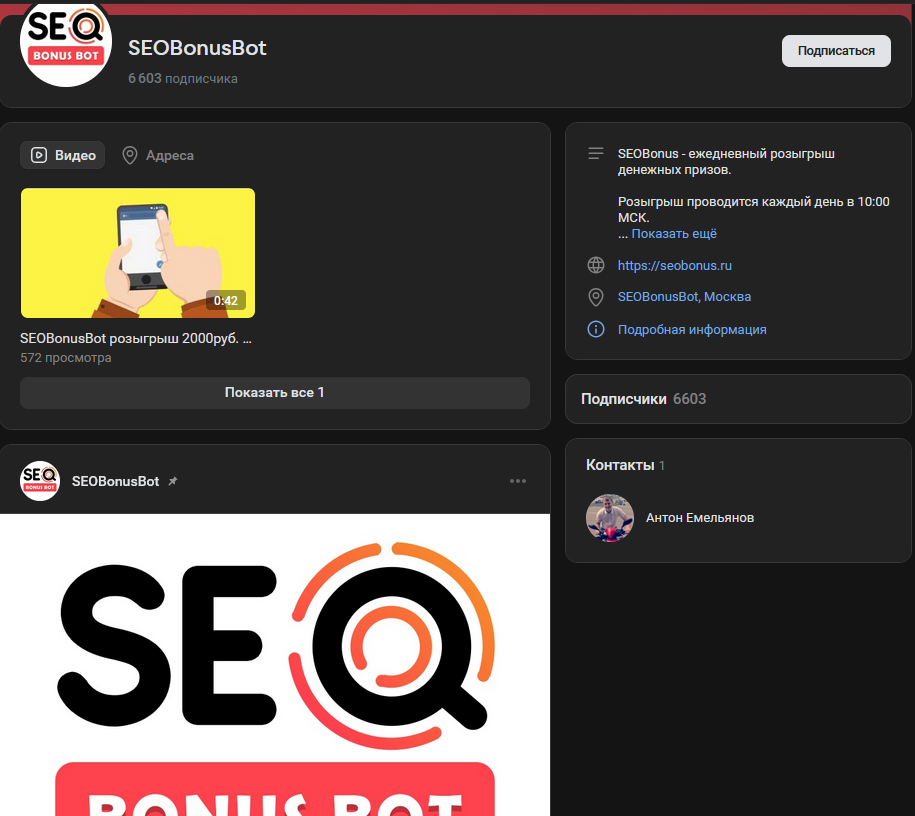Click the map pin icon in Адреса tab
This screenshot has width=915, height=816.
point(130,155)
